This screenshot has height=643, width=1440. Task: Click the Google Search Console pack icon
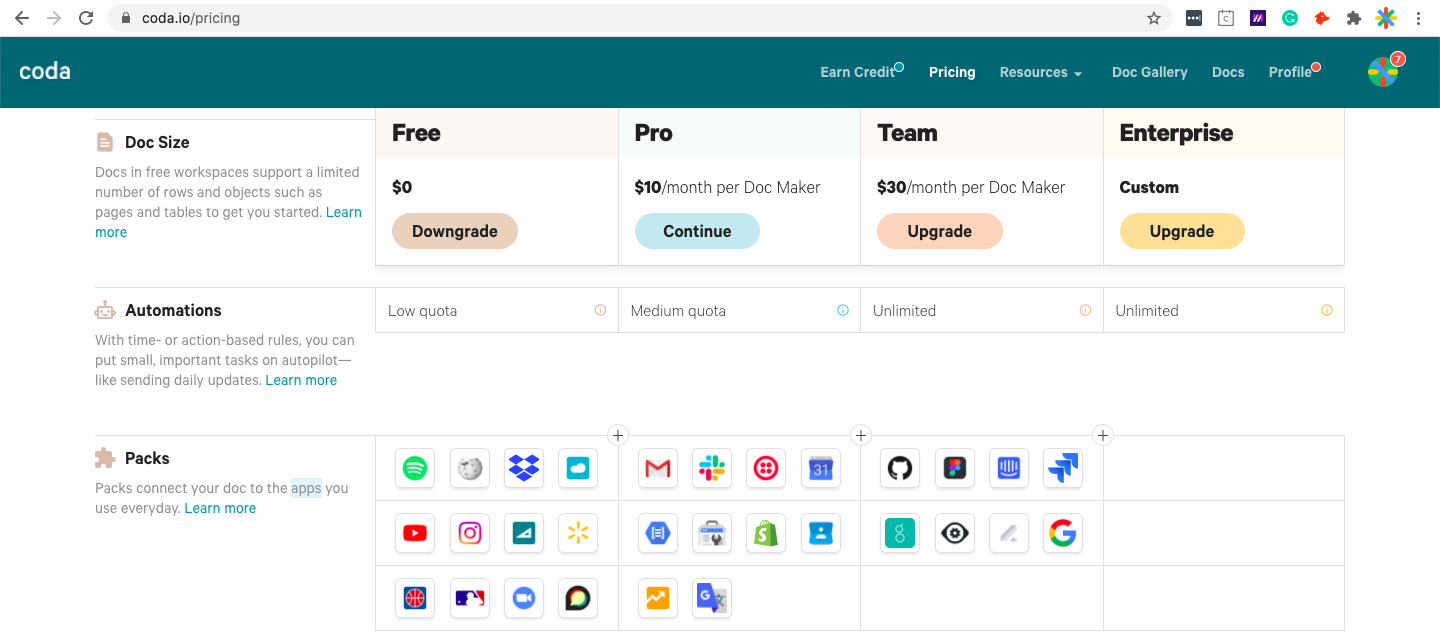coord(712,533)
